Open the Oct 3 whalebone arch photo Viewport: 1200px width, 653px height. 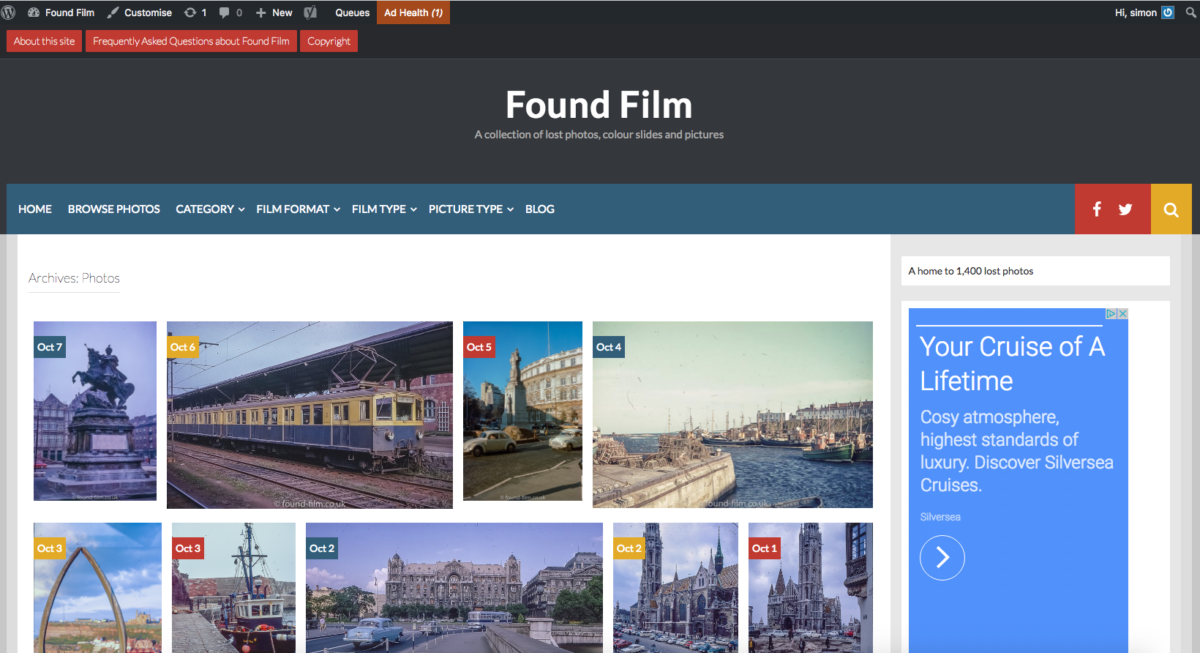(98, 588)
